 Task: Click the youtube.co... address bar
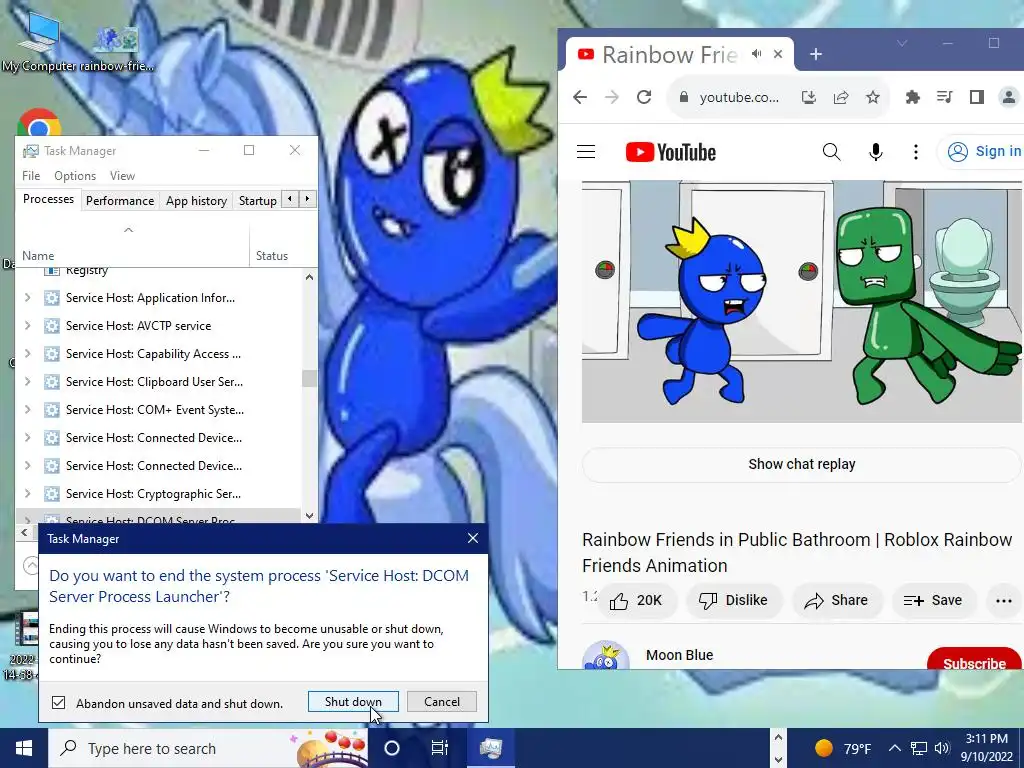tap(739, 97)
